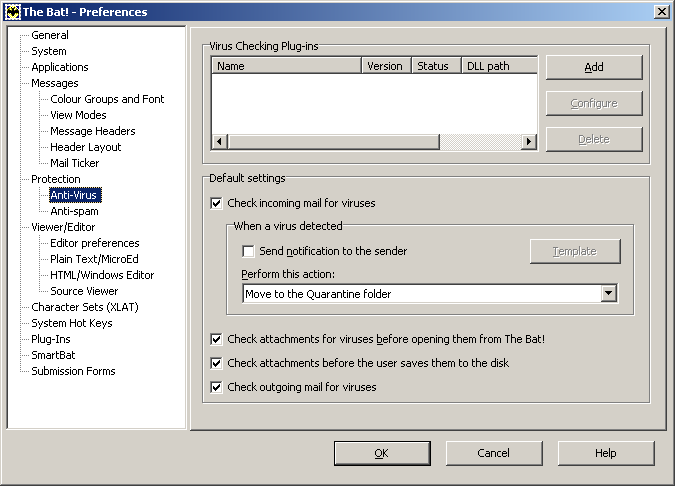This screenshot has width=675, height=486.
Task: Enable Send notification to the sender
Action: tap(248, 251)
